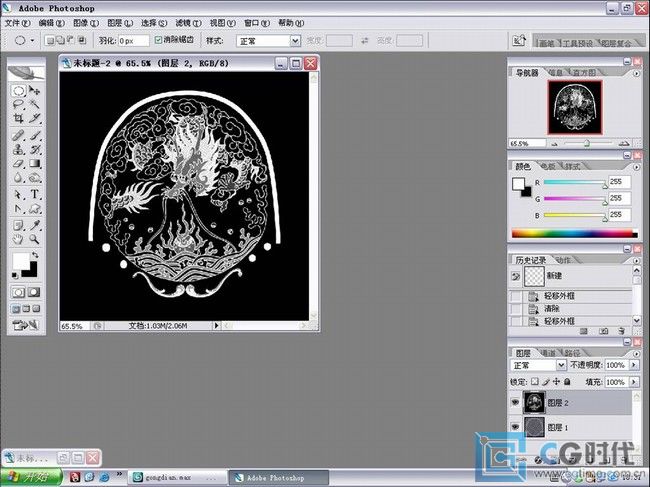
Task: Click the foreground color swatch in Color panel
Action: click(518, 184)
